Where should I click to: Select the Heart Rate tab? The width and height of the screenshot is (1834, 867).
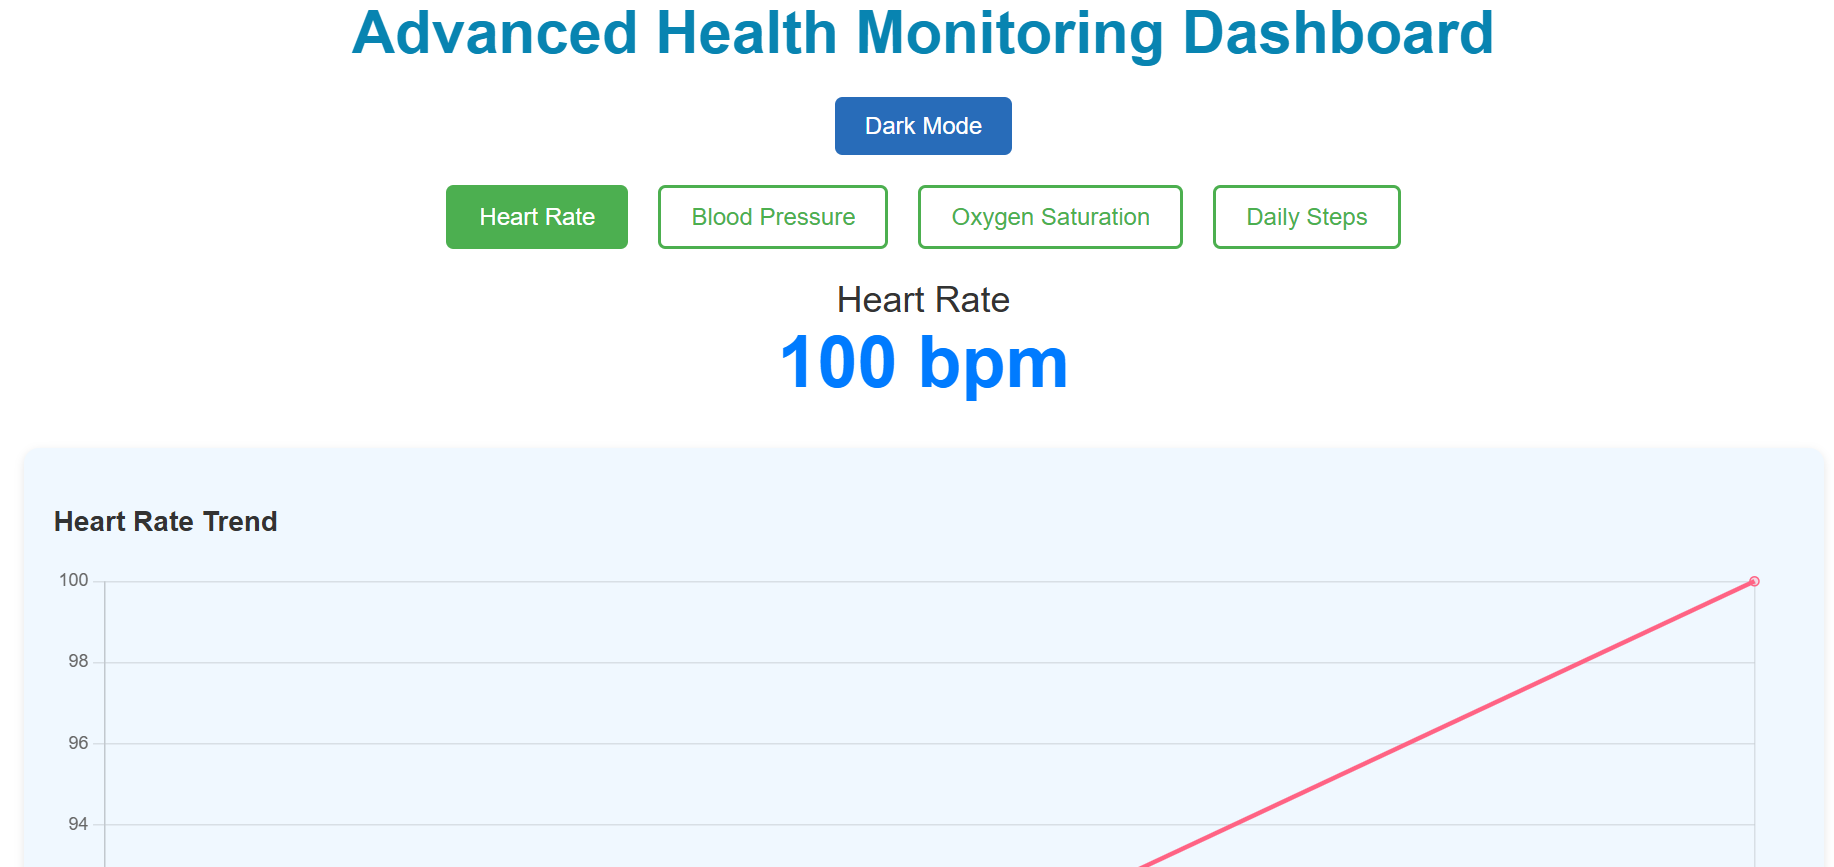tap(537, 217)
